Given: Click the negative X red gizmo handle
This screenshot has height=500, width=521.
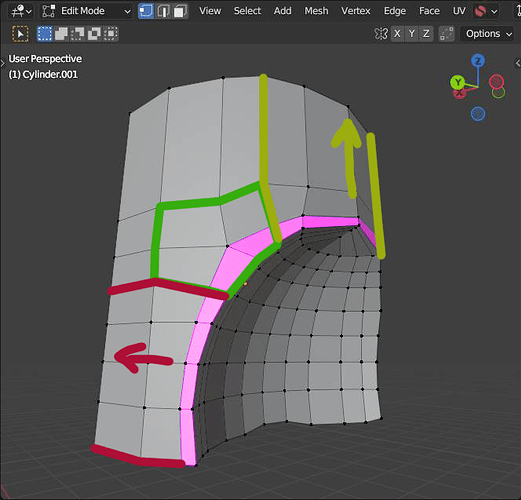Looking at the screenshot, I should point(496,81).
